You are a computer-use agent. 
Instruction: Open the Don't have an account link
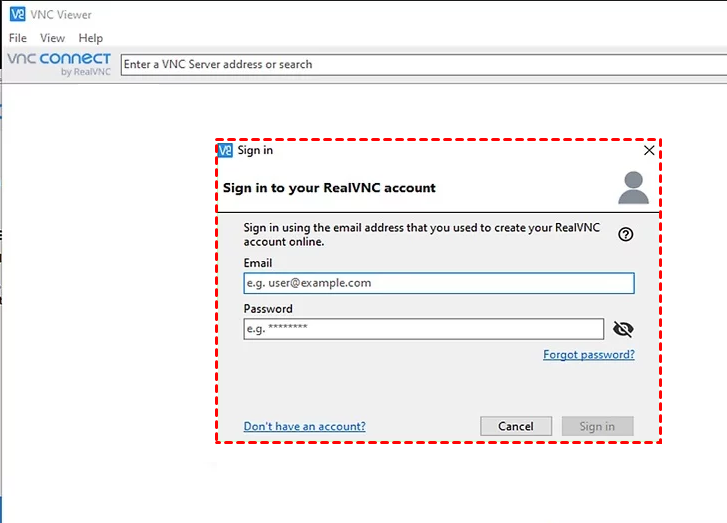tap(305, 426)
